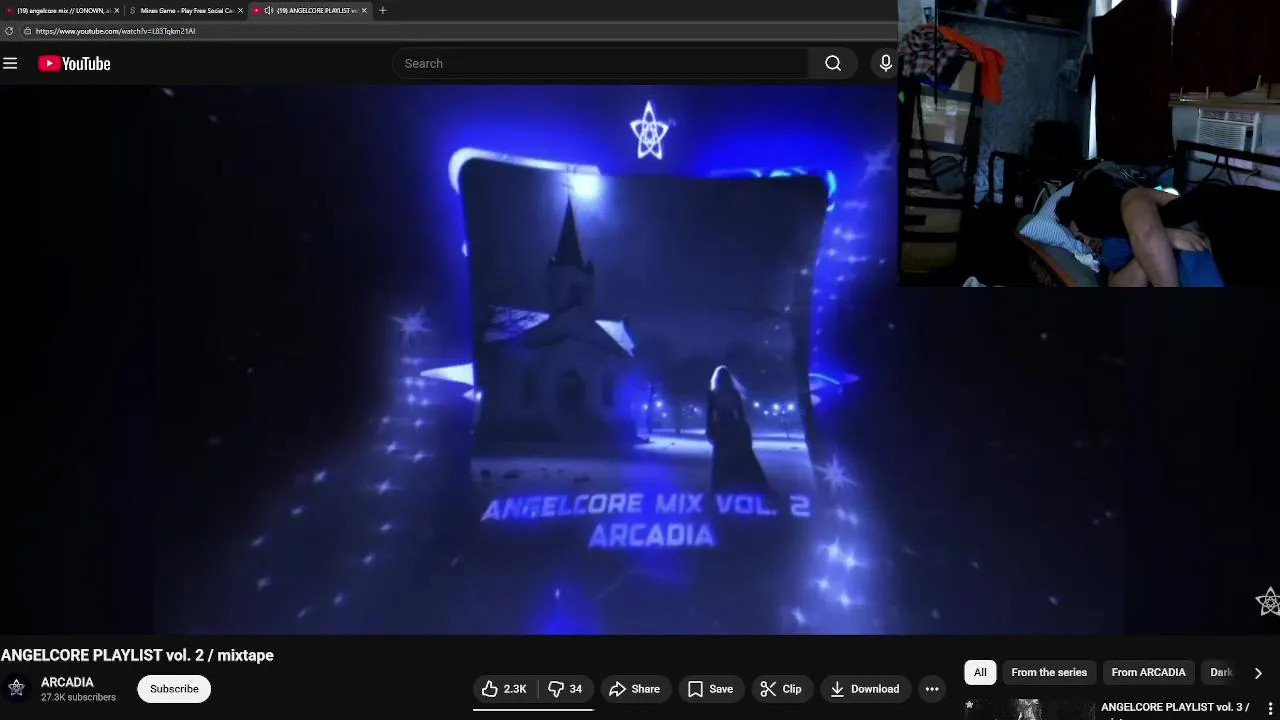Screen dimensions: 1280x720
Task: Open a new browser tab
Action: pos(382,10)
